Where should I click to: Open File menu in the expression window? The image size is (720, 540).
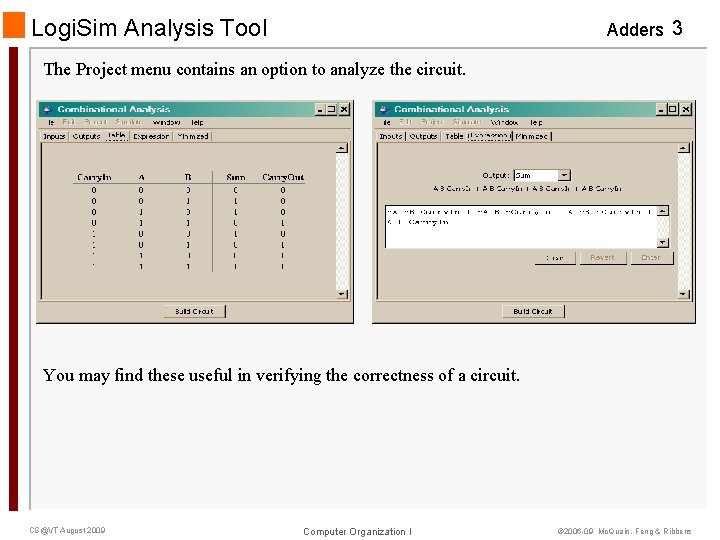[x=387, y=122]
